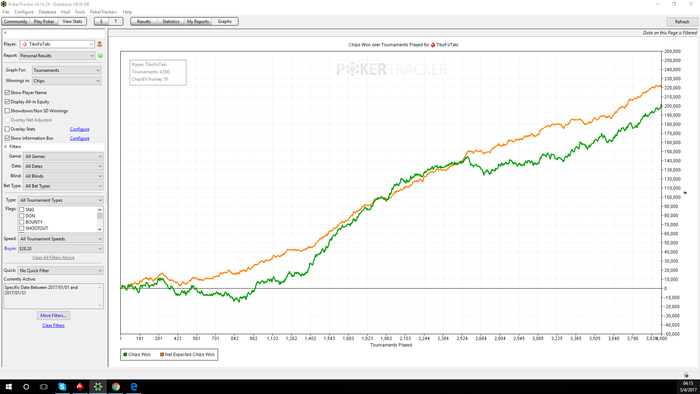Image resolution: width=700 pixels, height=394 pixels.
Task: Open the Report dropdown set to Personal Results
Action: click(57, 56)
